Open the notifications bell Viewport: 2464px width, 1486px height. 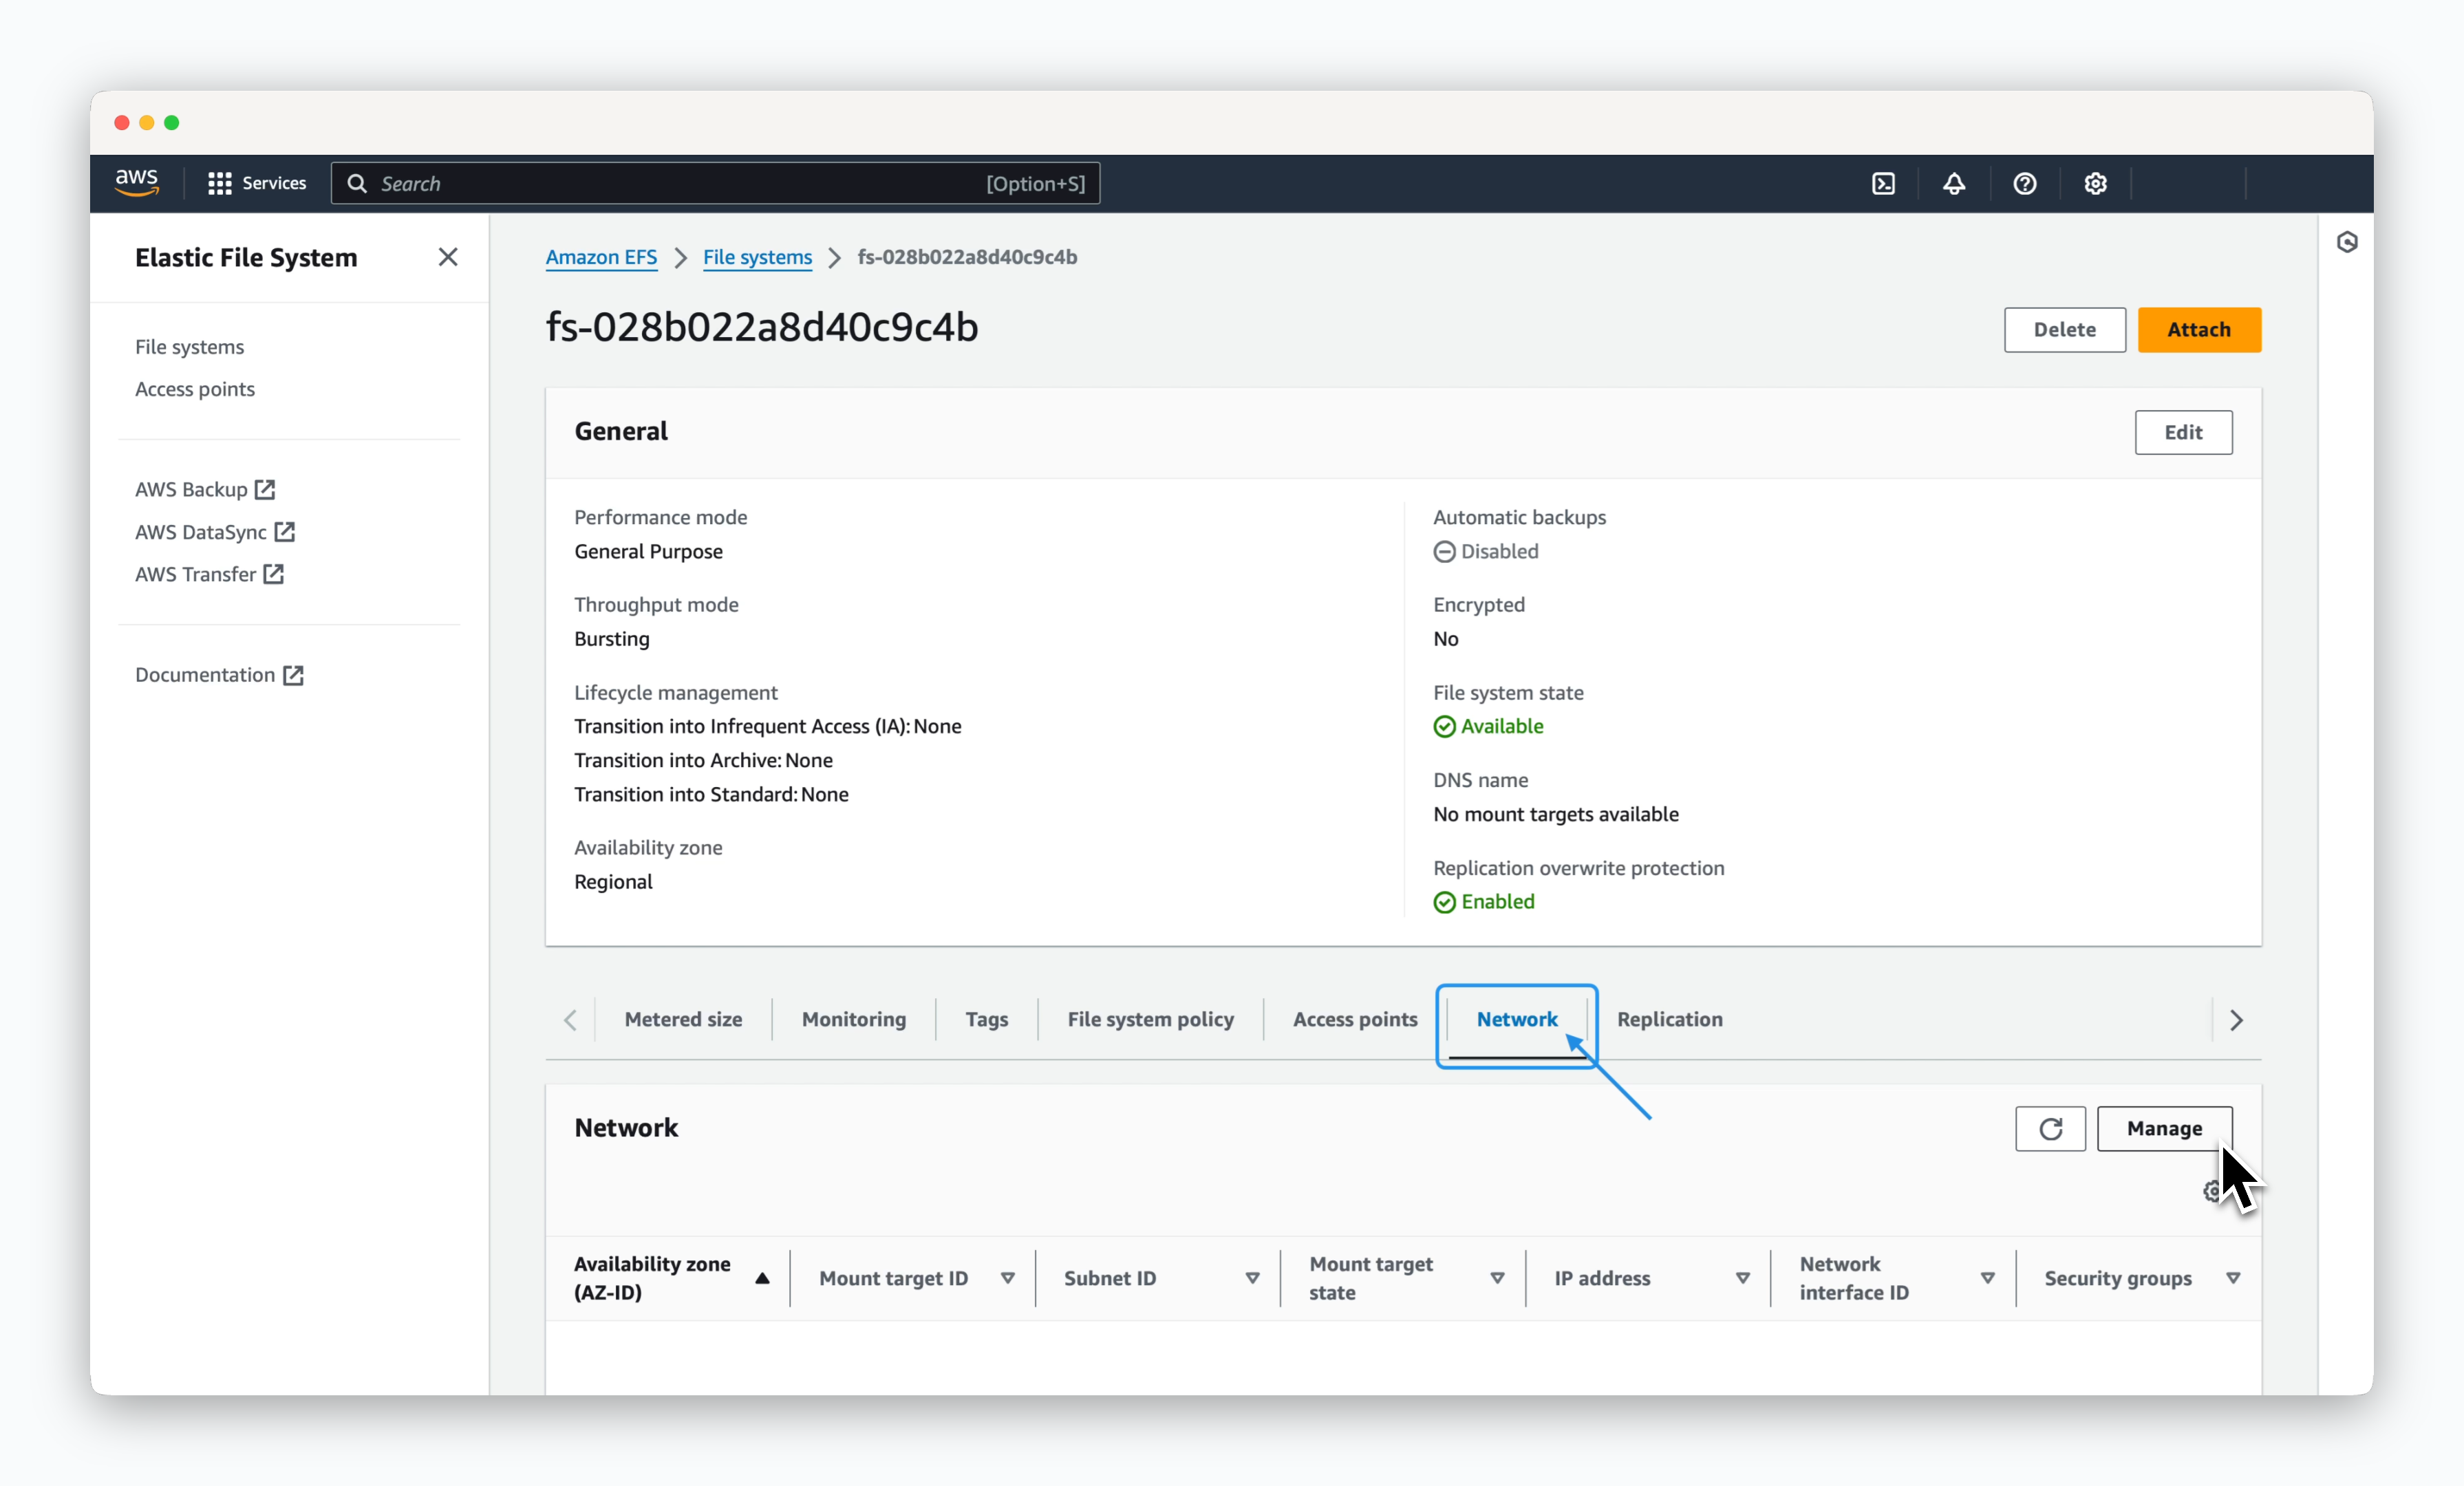[x=1954, y=183]
